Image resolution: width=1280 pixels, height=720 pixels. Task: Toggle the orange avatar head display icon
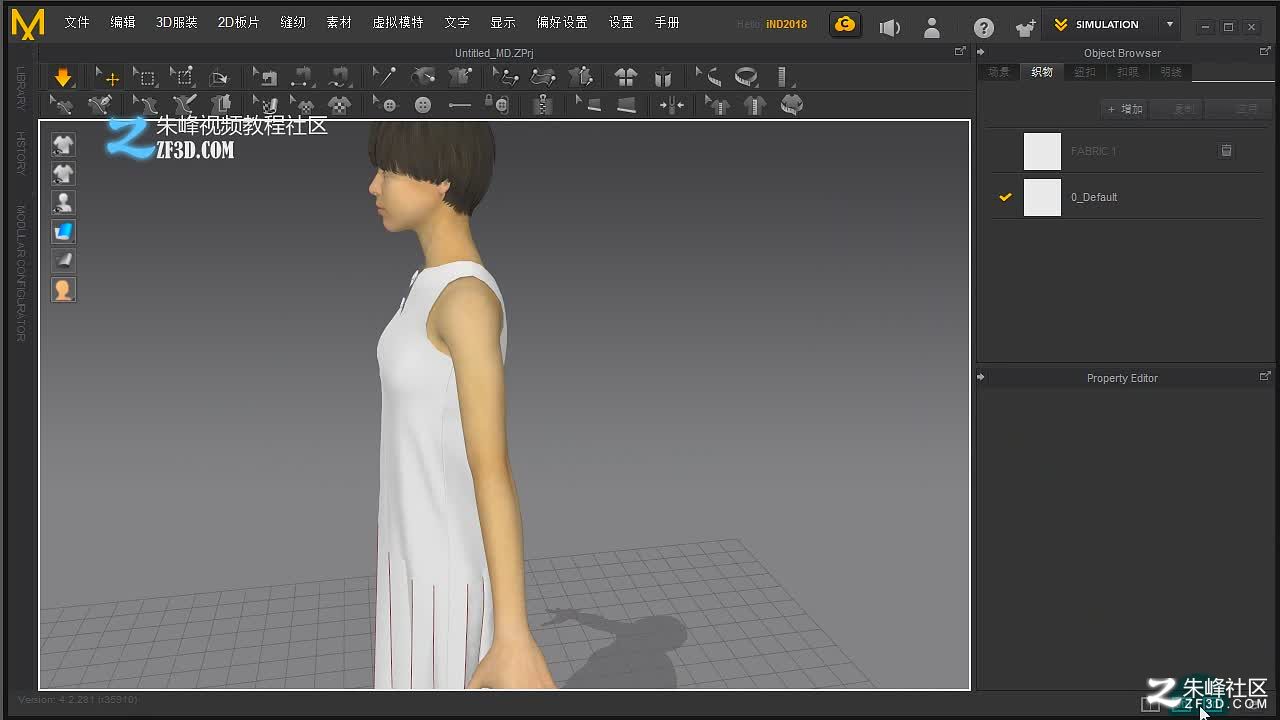(63, 290)
